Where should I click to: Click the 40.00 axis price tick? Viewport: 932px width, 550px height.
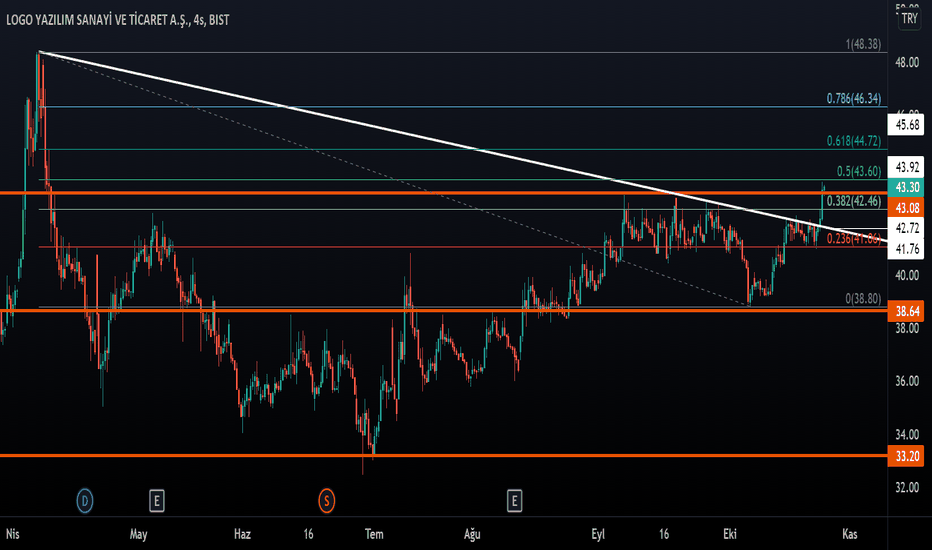pyautogui.click(x=907, y=275)
